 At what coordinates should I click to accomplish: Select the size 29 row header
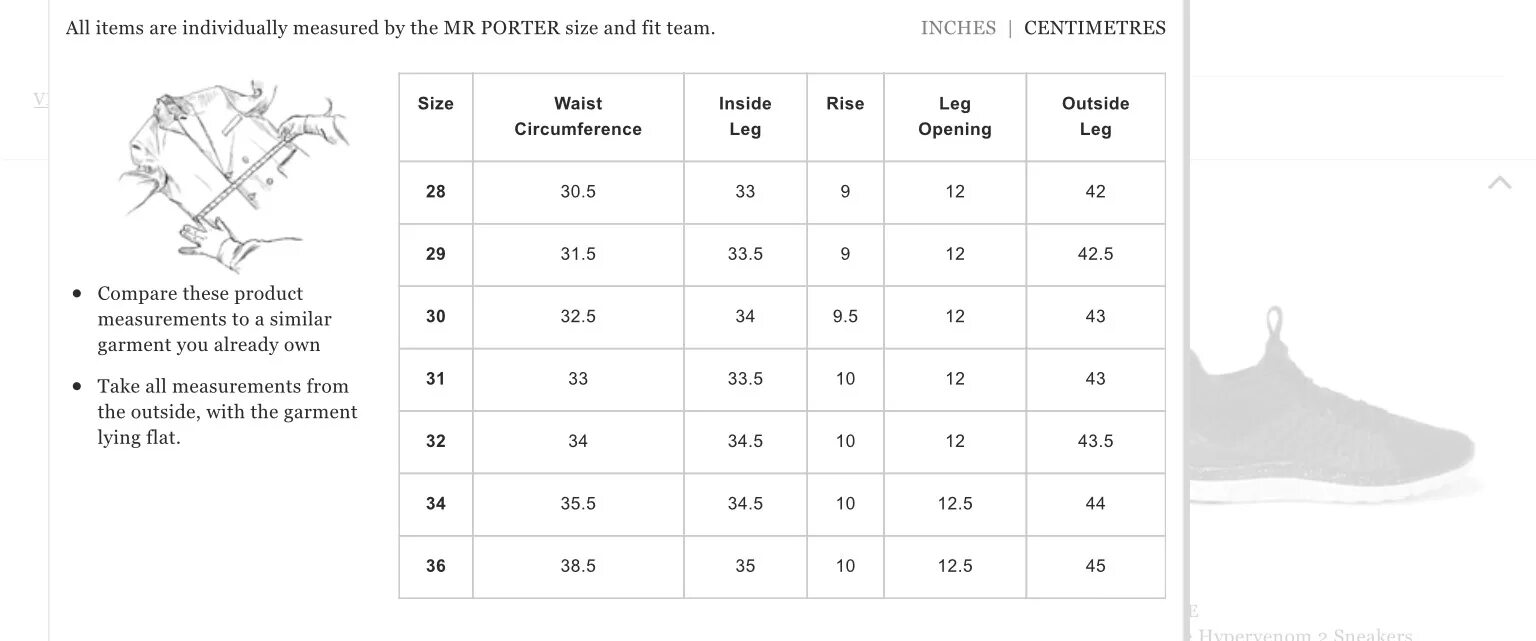(x=436, y=254)
